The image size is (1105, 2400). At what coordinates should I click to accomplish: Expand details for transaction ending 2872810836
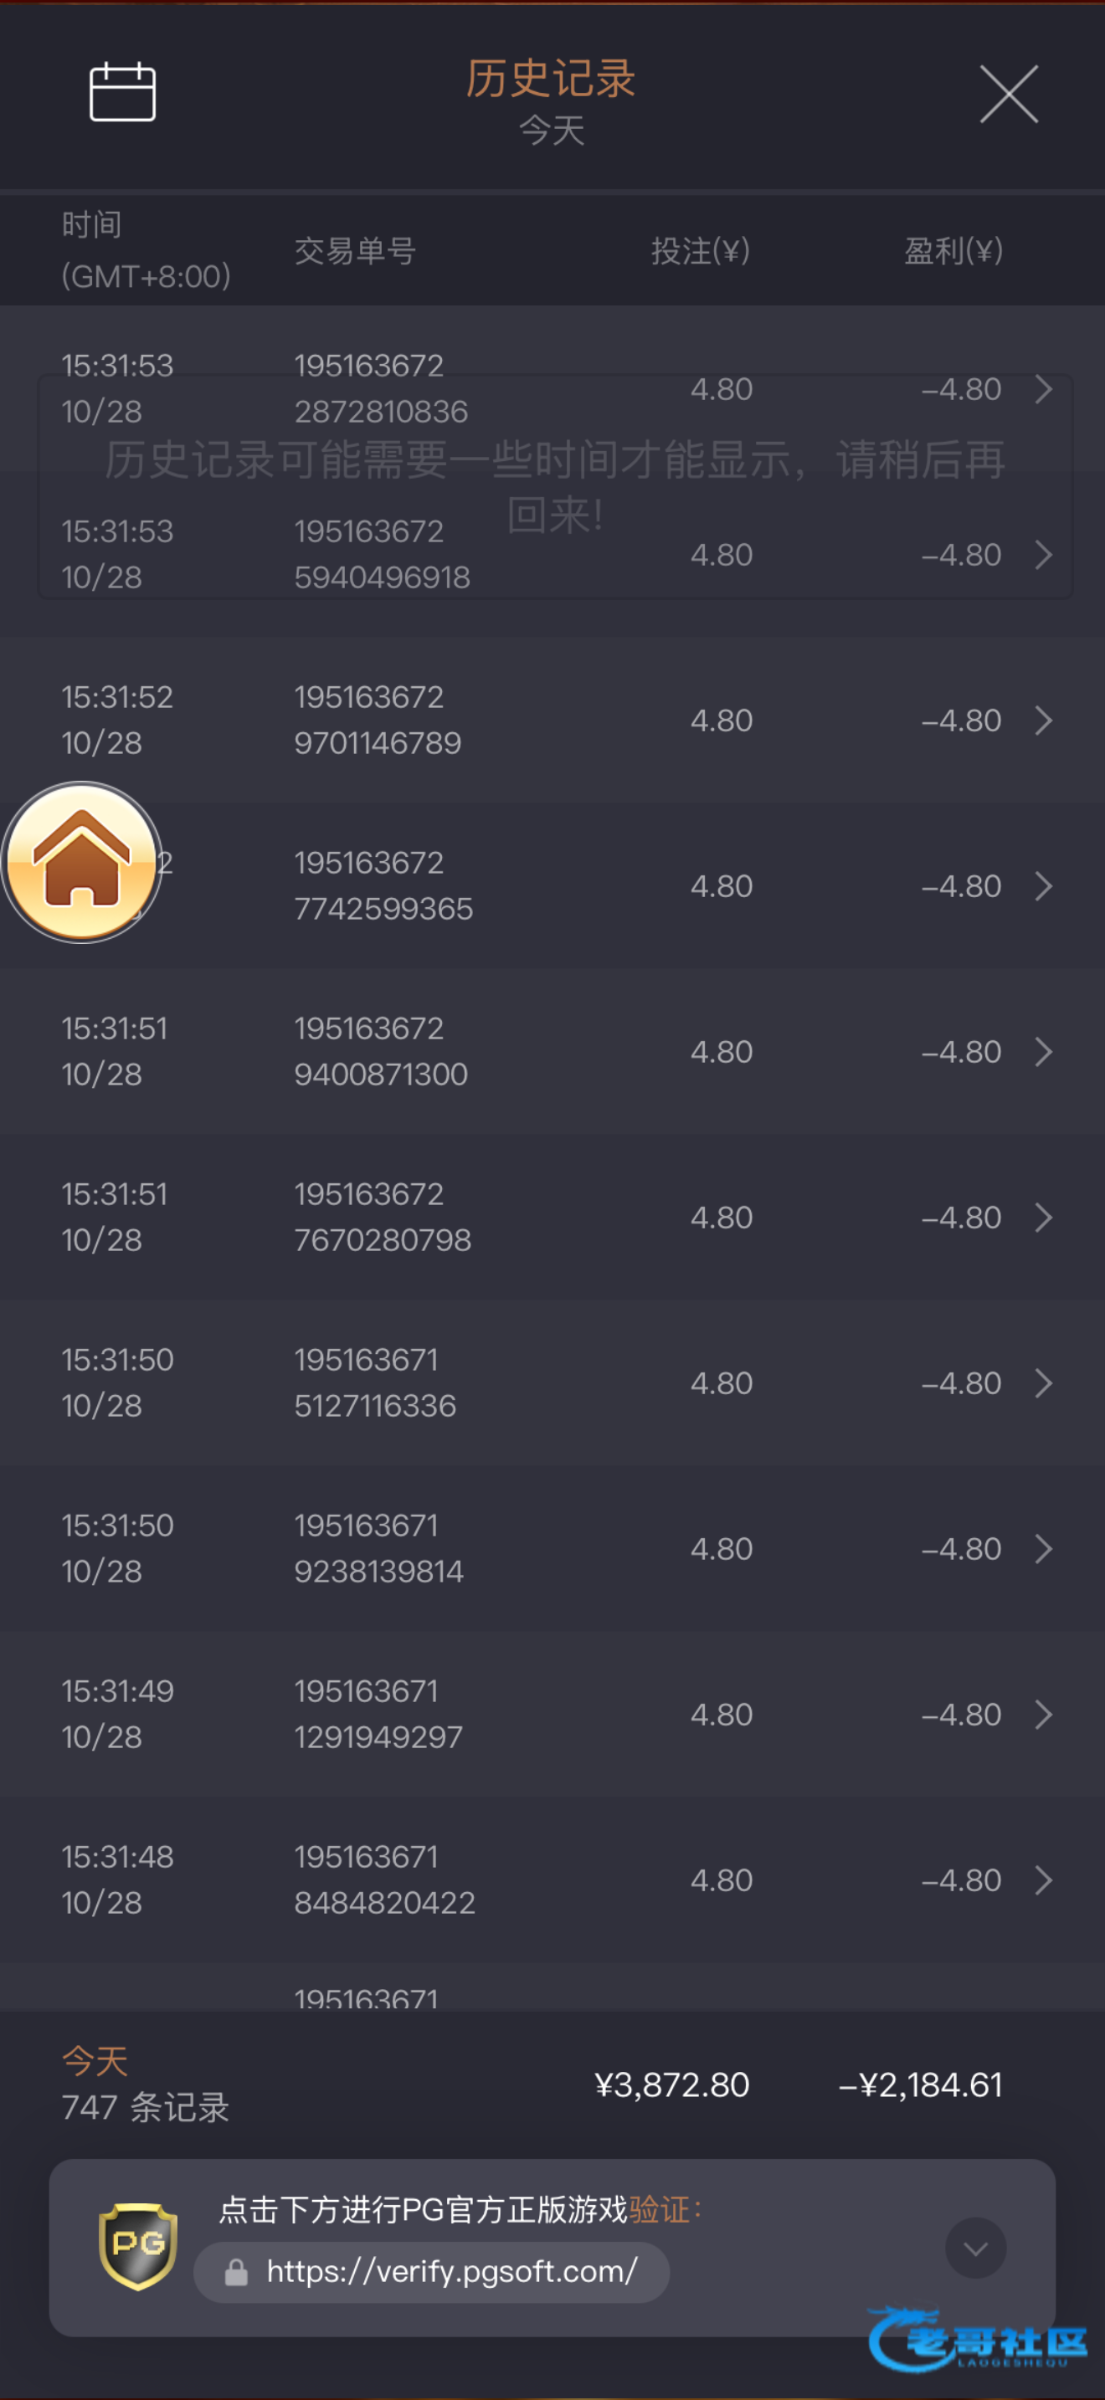[x=1043, y=389]
